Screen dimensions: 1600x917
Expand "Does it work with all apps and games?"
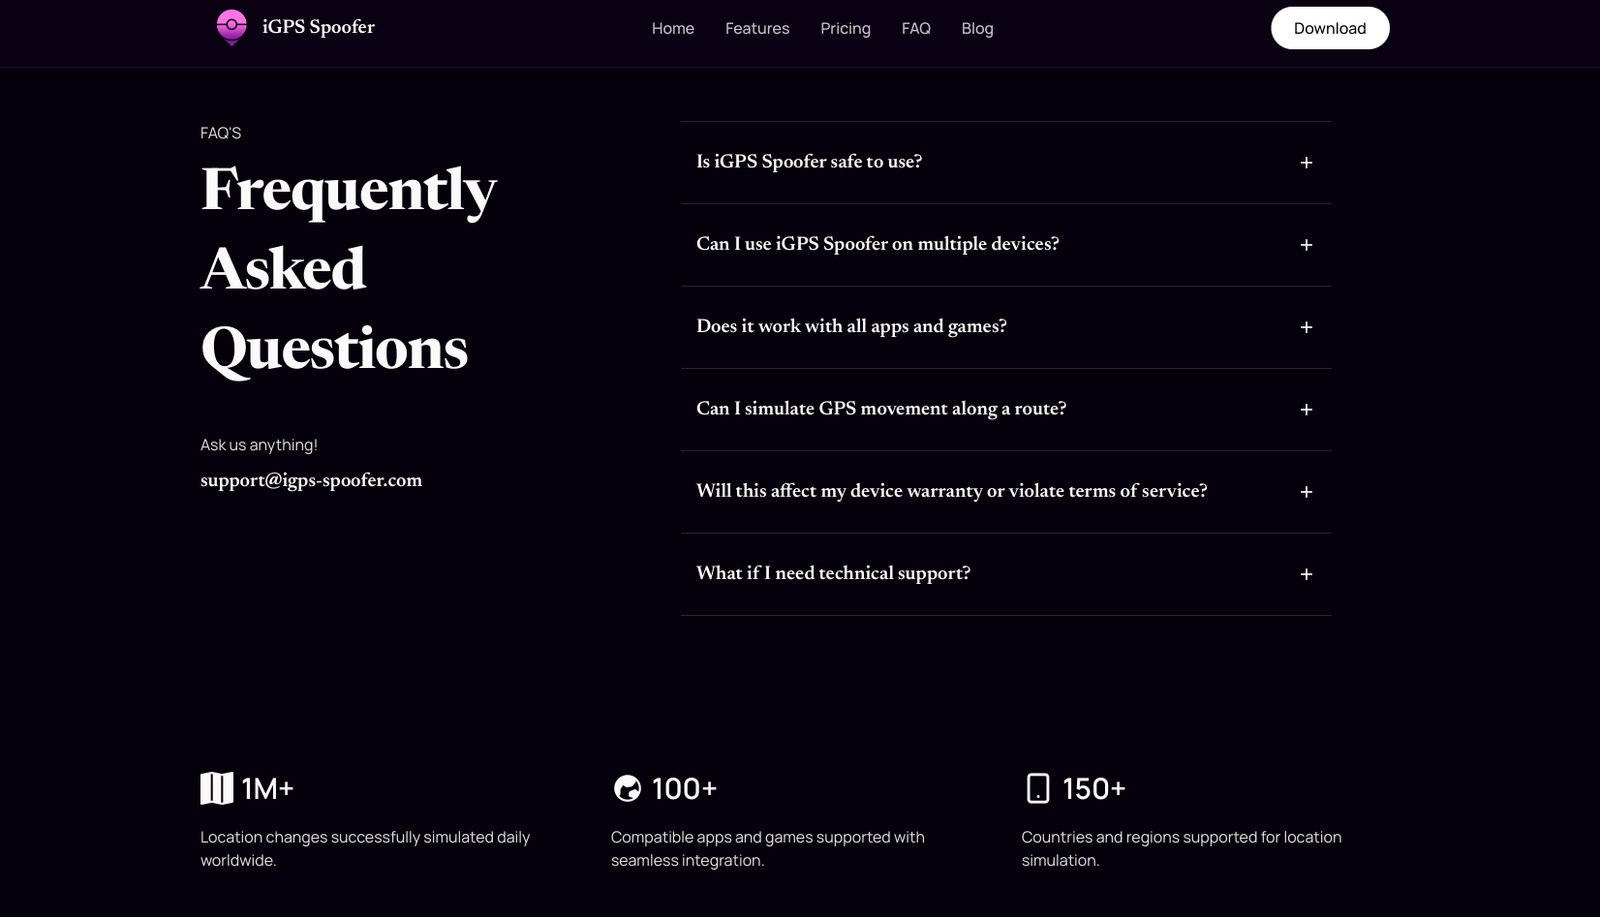[x=851, y=326]
